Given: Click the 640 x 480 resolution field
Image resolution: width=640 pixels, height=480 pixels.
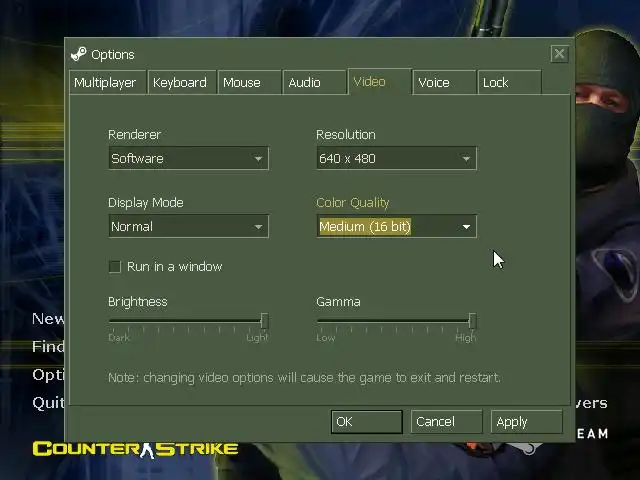Looking at the screenshot, I should 396,158.
